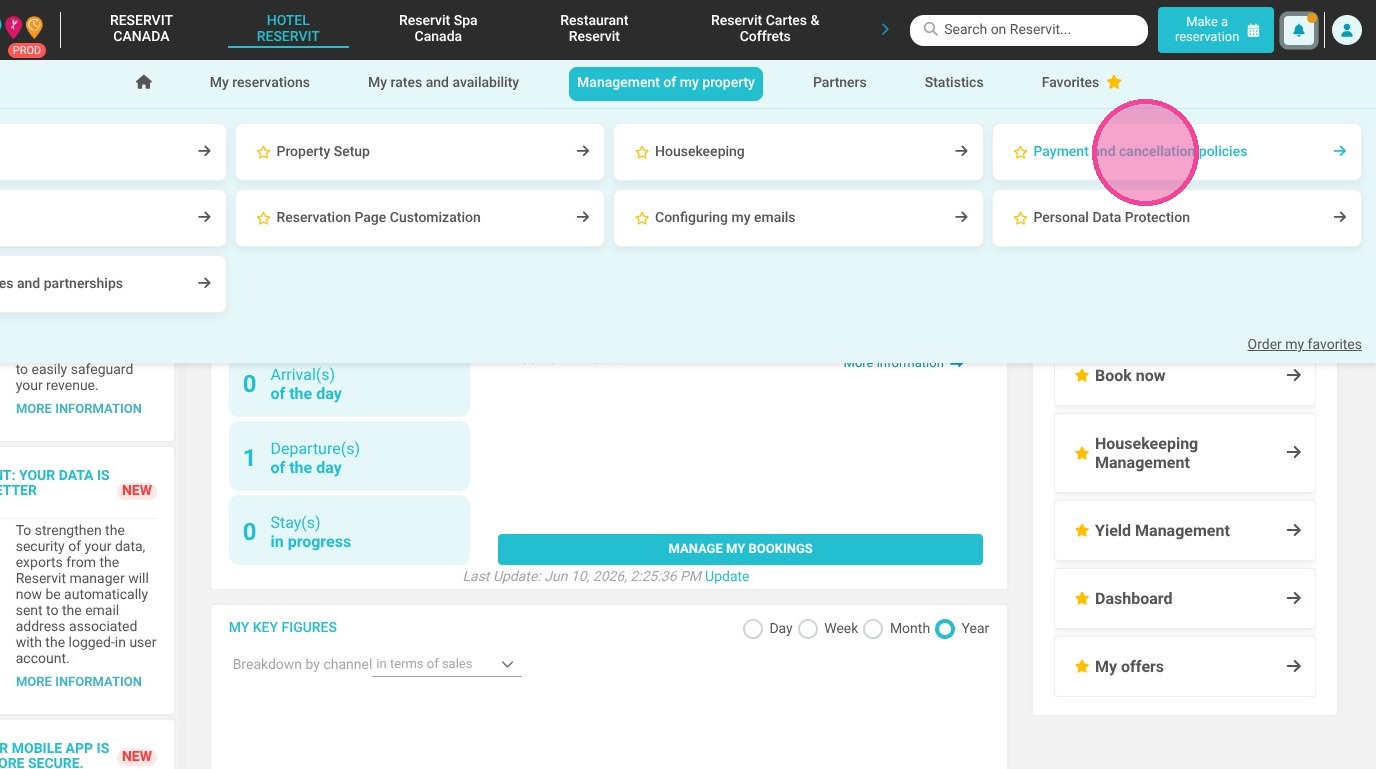Click the arrow next to Housekeeping Management
The height and width of the screenshot is (769, 1376).
pyautogui.click(x=1293, y=452)
